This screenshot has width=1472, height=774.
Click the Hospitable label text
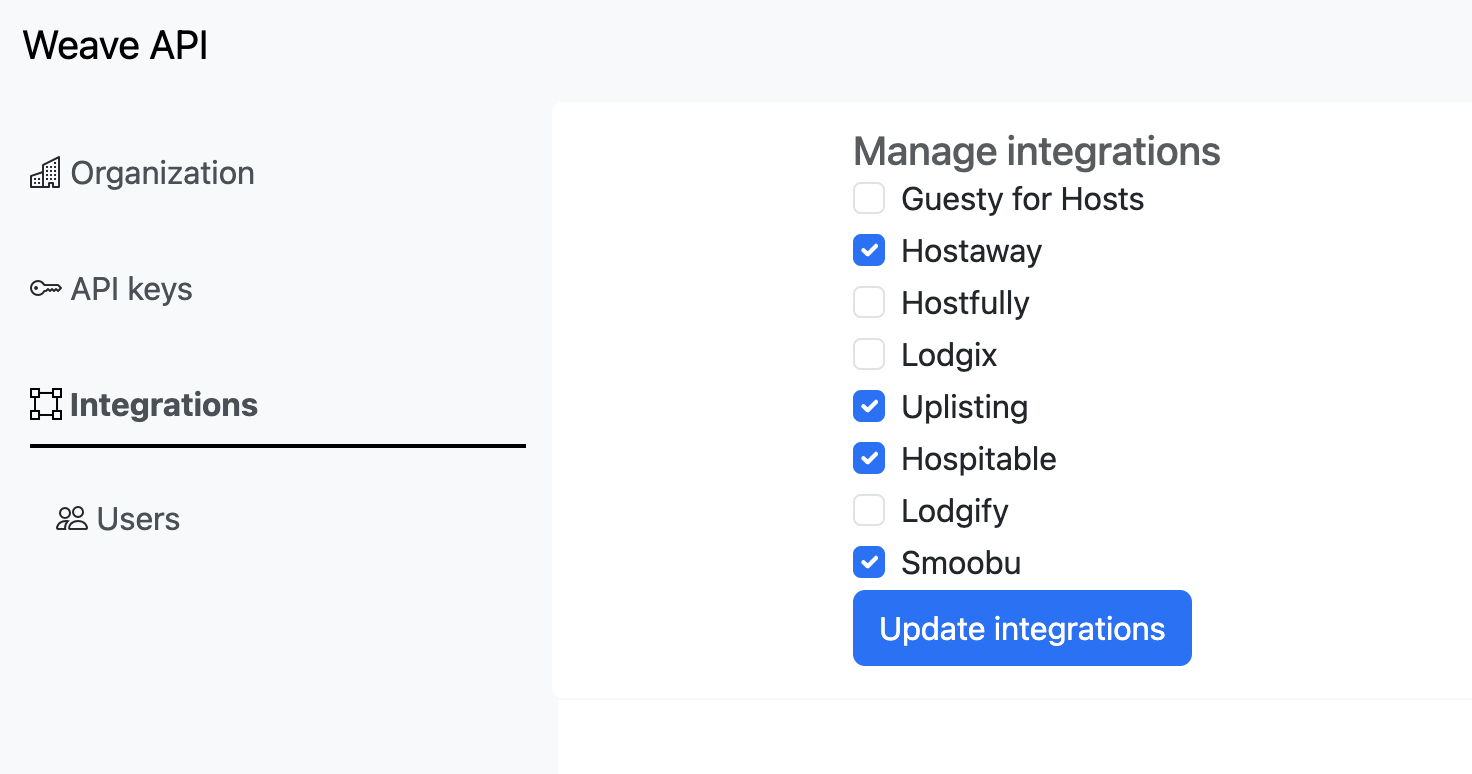978,459
